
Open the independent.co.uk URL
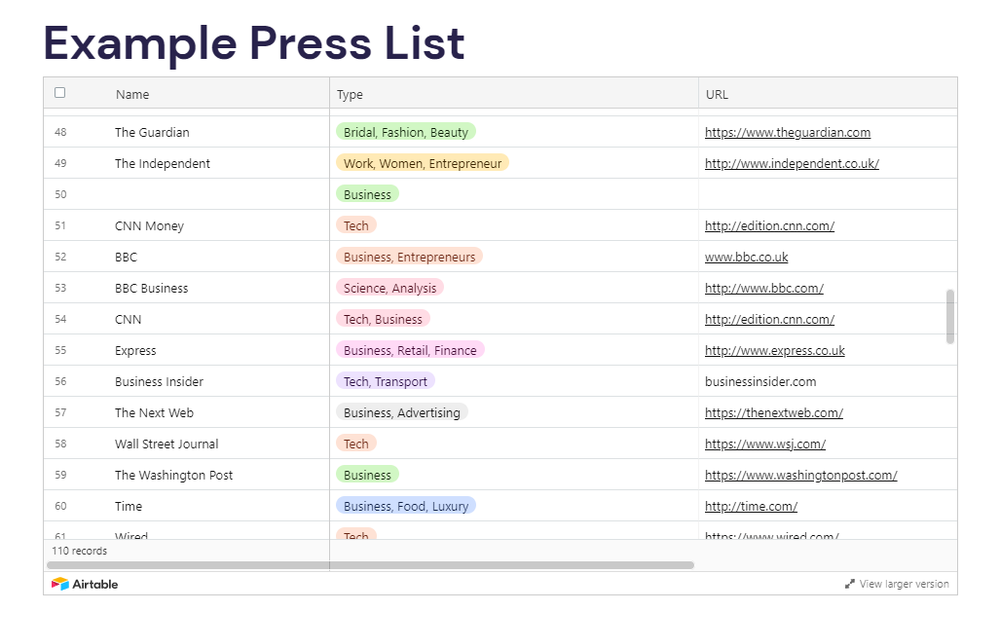(792, 164)
